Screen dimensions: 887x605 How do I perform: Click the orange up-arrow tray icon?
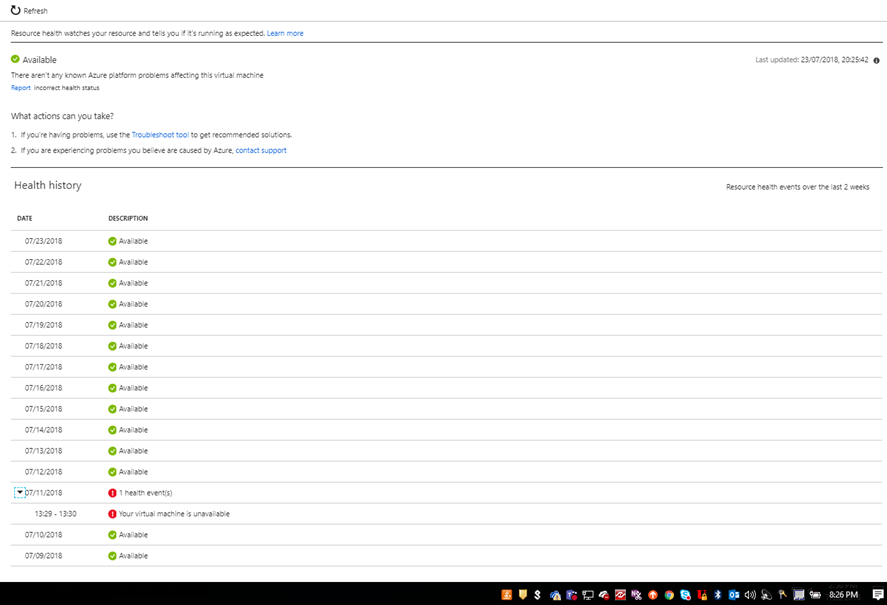pos(653,595)
